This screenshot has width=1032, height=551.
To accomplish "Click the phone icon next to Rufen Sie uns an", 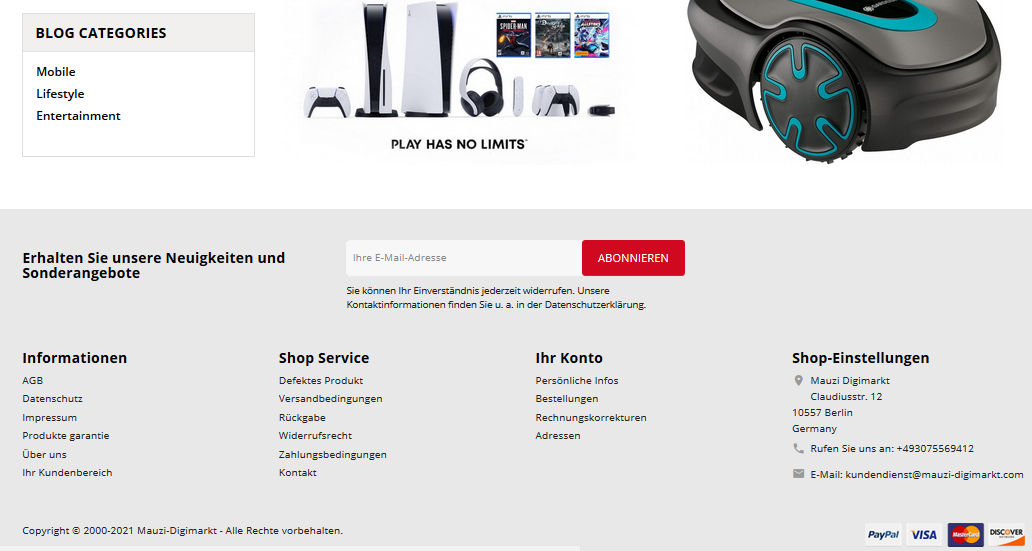I will pyautogui.click(x=798, y=448).
